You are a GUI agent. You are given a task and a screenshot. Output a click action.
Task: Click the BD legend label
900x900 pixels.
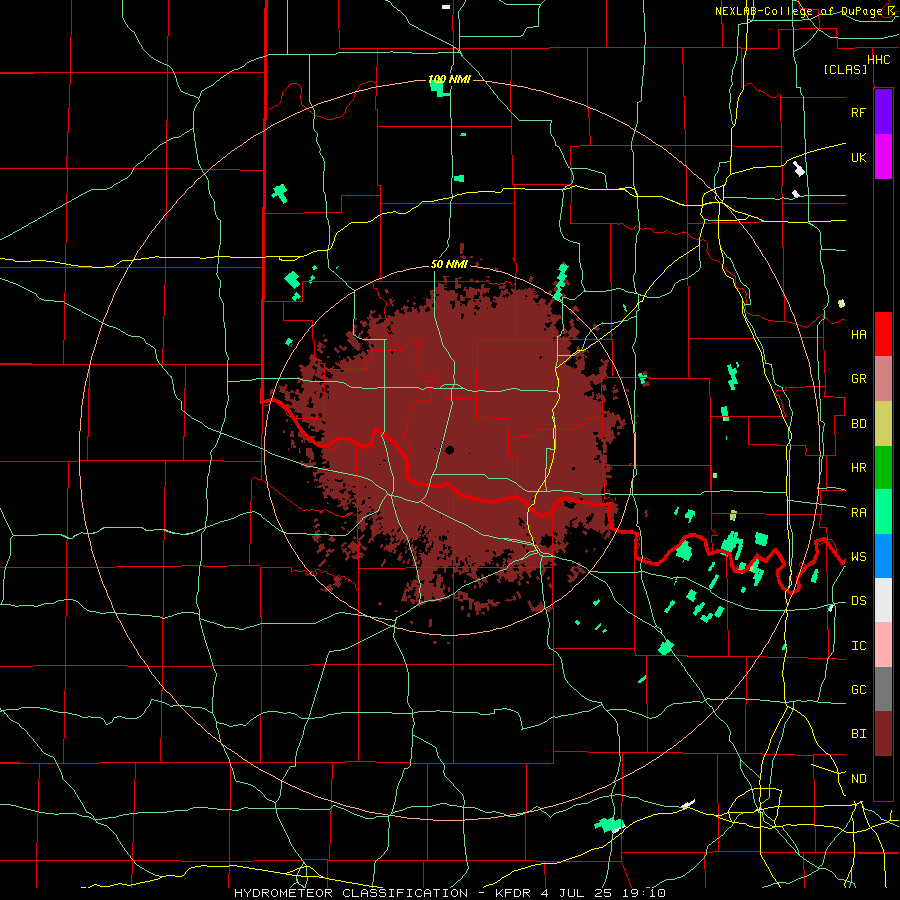point(858,424)
